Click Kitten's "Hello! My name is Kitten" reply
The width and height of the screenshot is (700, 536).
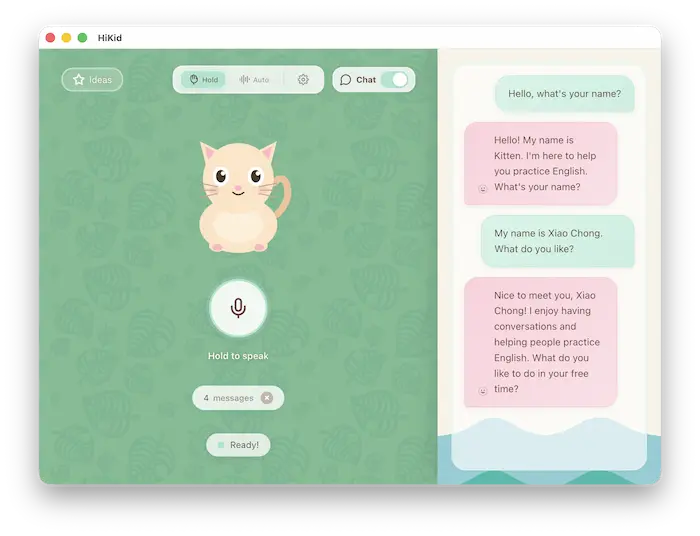pyautogui.click(x=541, y=164)
